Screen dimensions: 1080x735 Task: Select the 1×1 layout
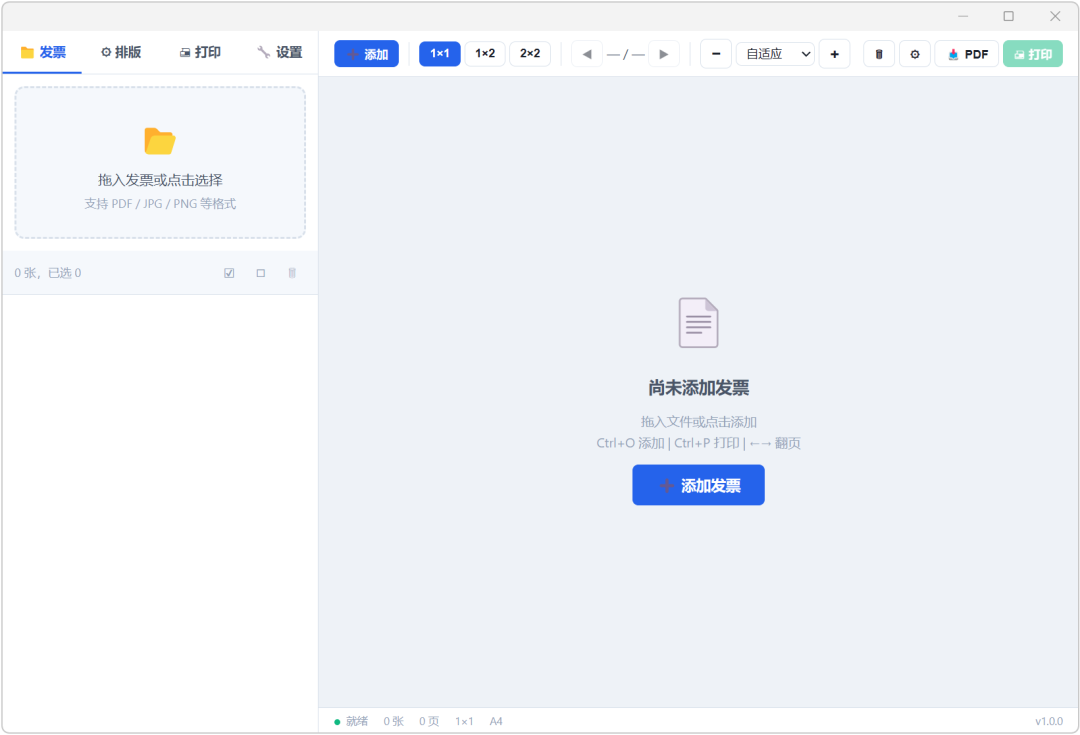click(439, 54)
